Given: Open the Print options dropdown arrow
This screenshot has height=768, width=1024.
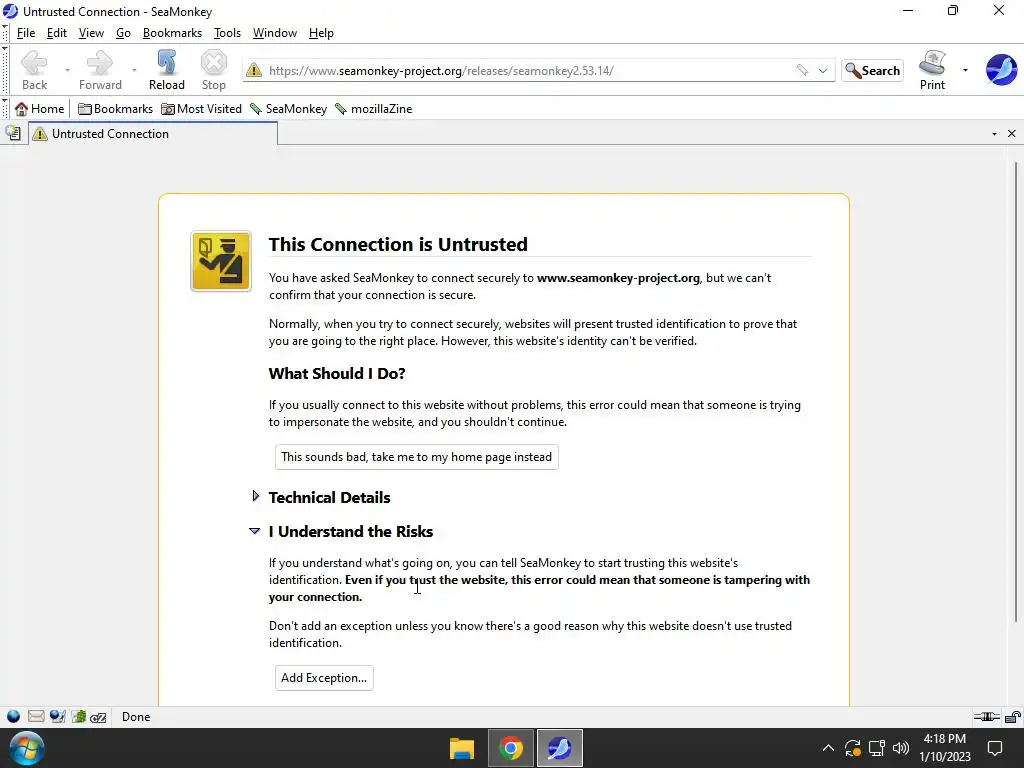Looking at the screenshot, I should [x=965, y=70].
